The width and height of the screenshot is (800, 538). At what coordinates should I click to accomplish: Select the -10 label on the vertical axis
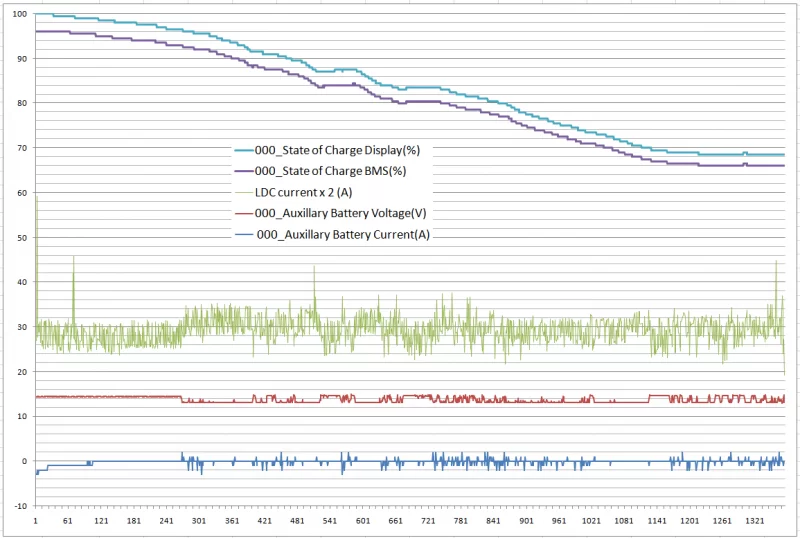click(x=20, y=506)
